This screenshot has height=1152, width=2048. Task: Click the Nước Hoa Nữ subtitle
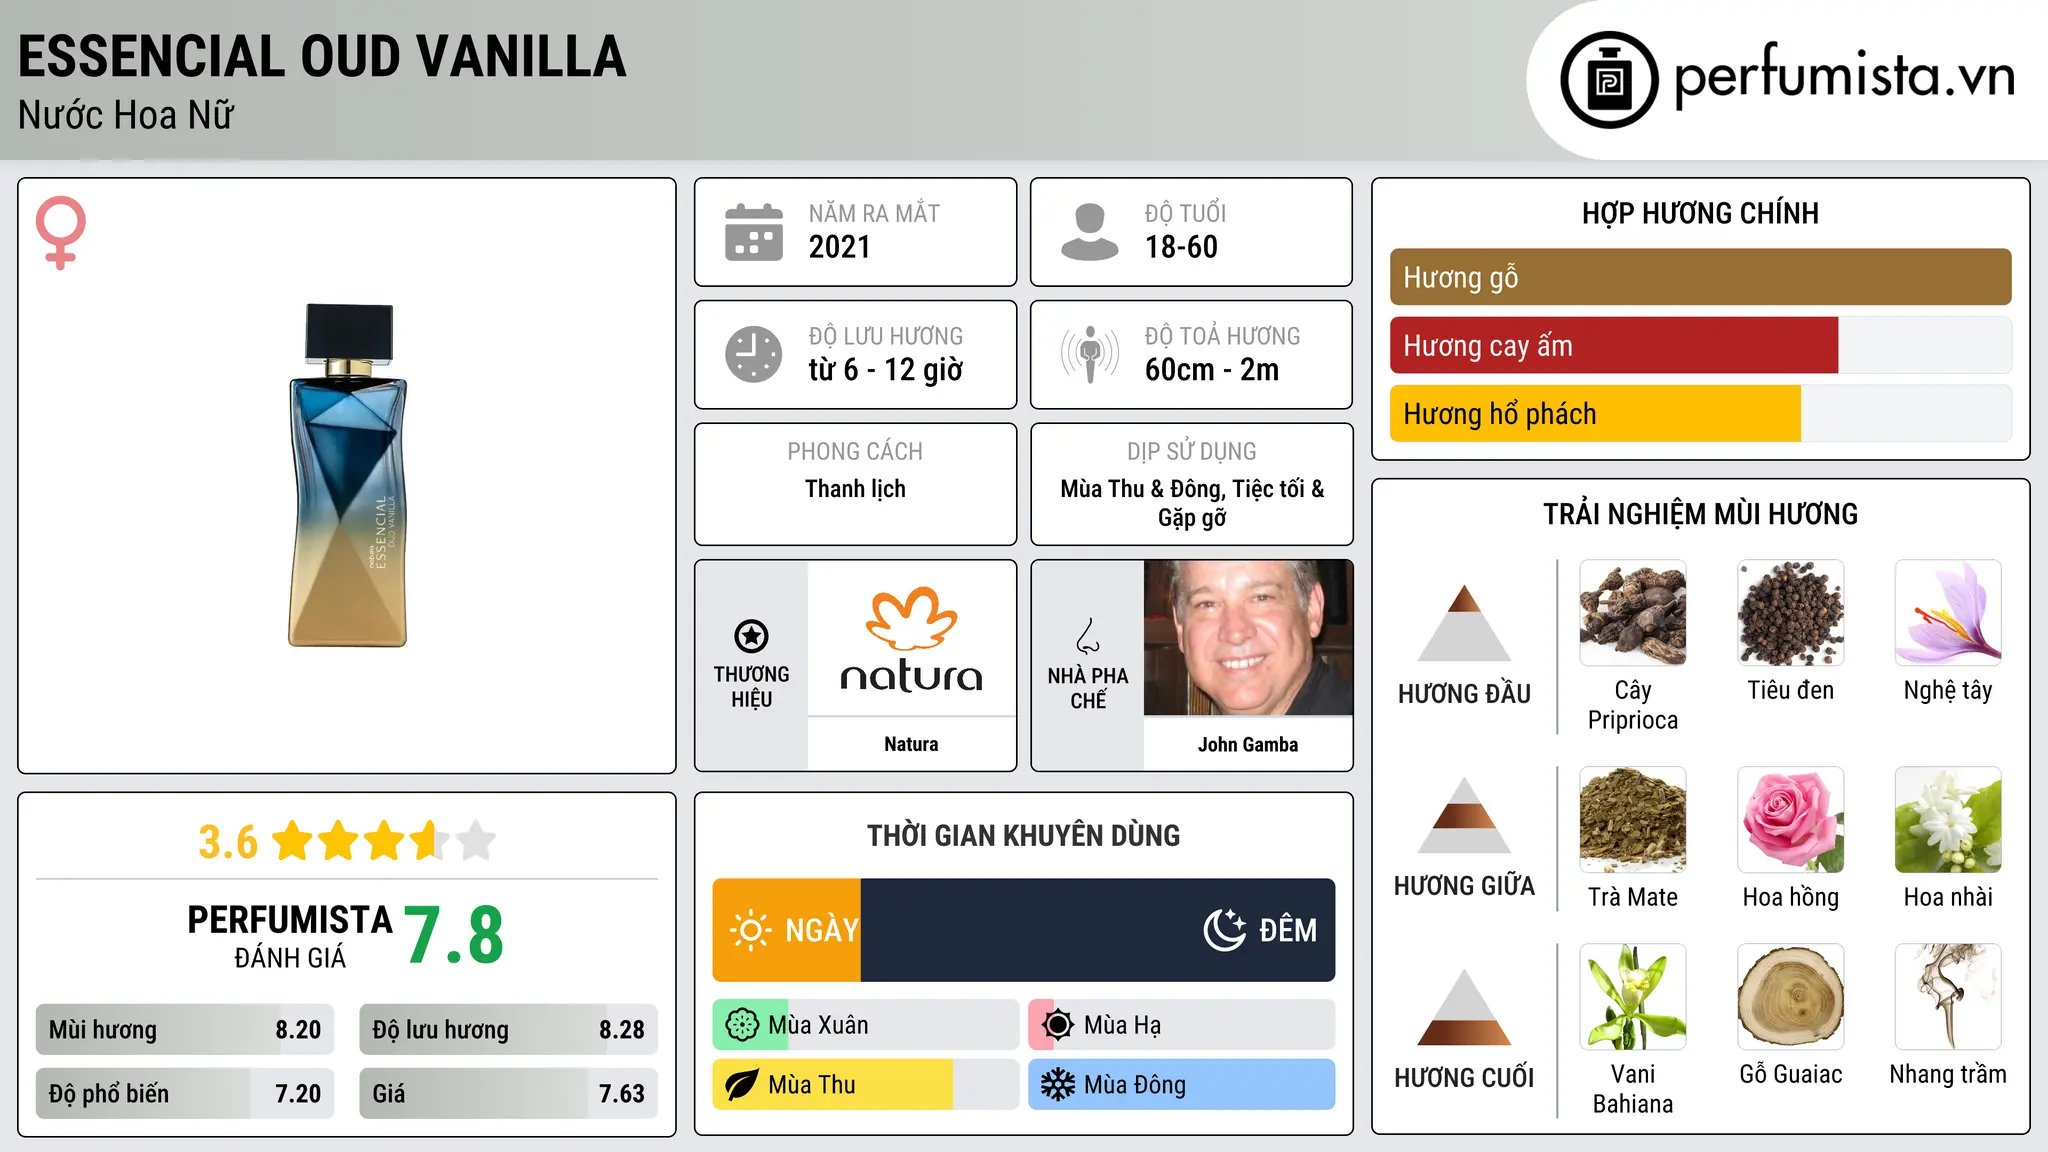126,115
